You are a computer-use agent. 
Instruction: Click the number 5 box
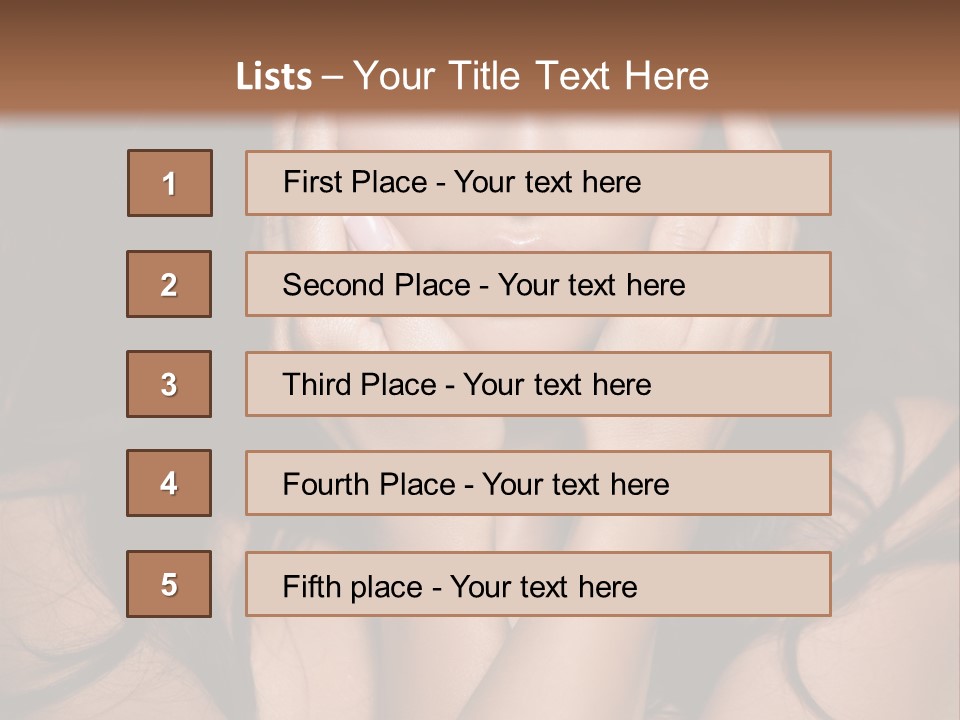click(169, 584)
